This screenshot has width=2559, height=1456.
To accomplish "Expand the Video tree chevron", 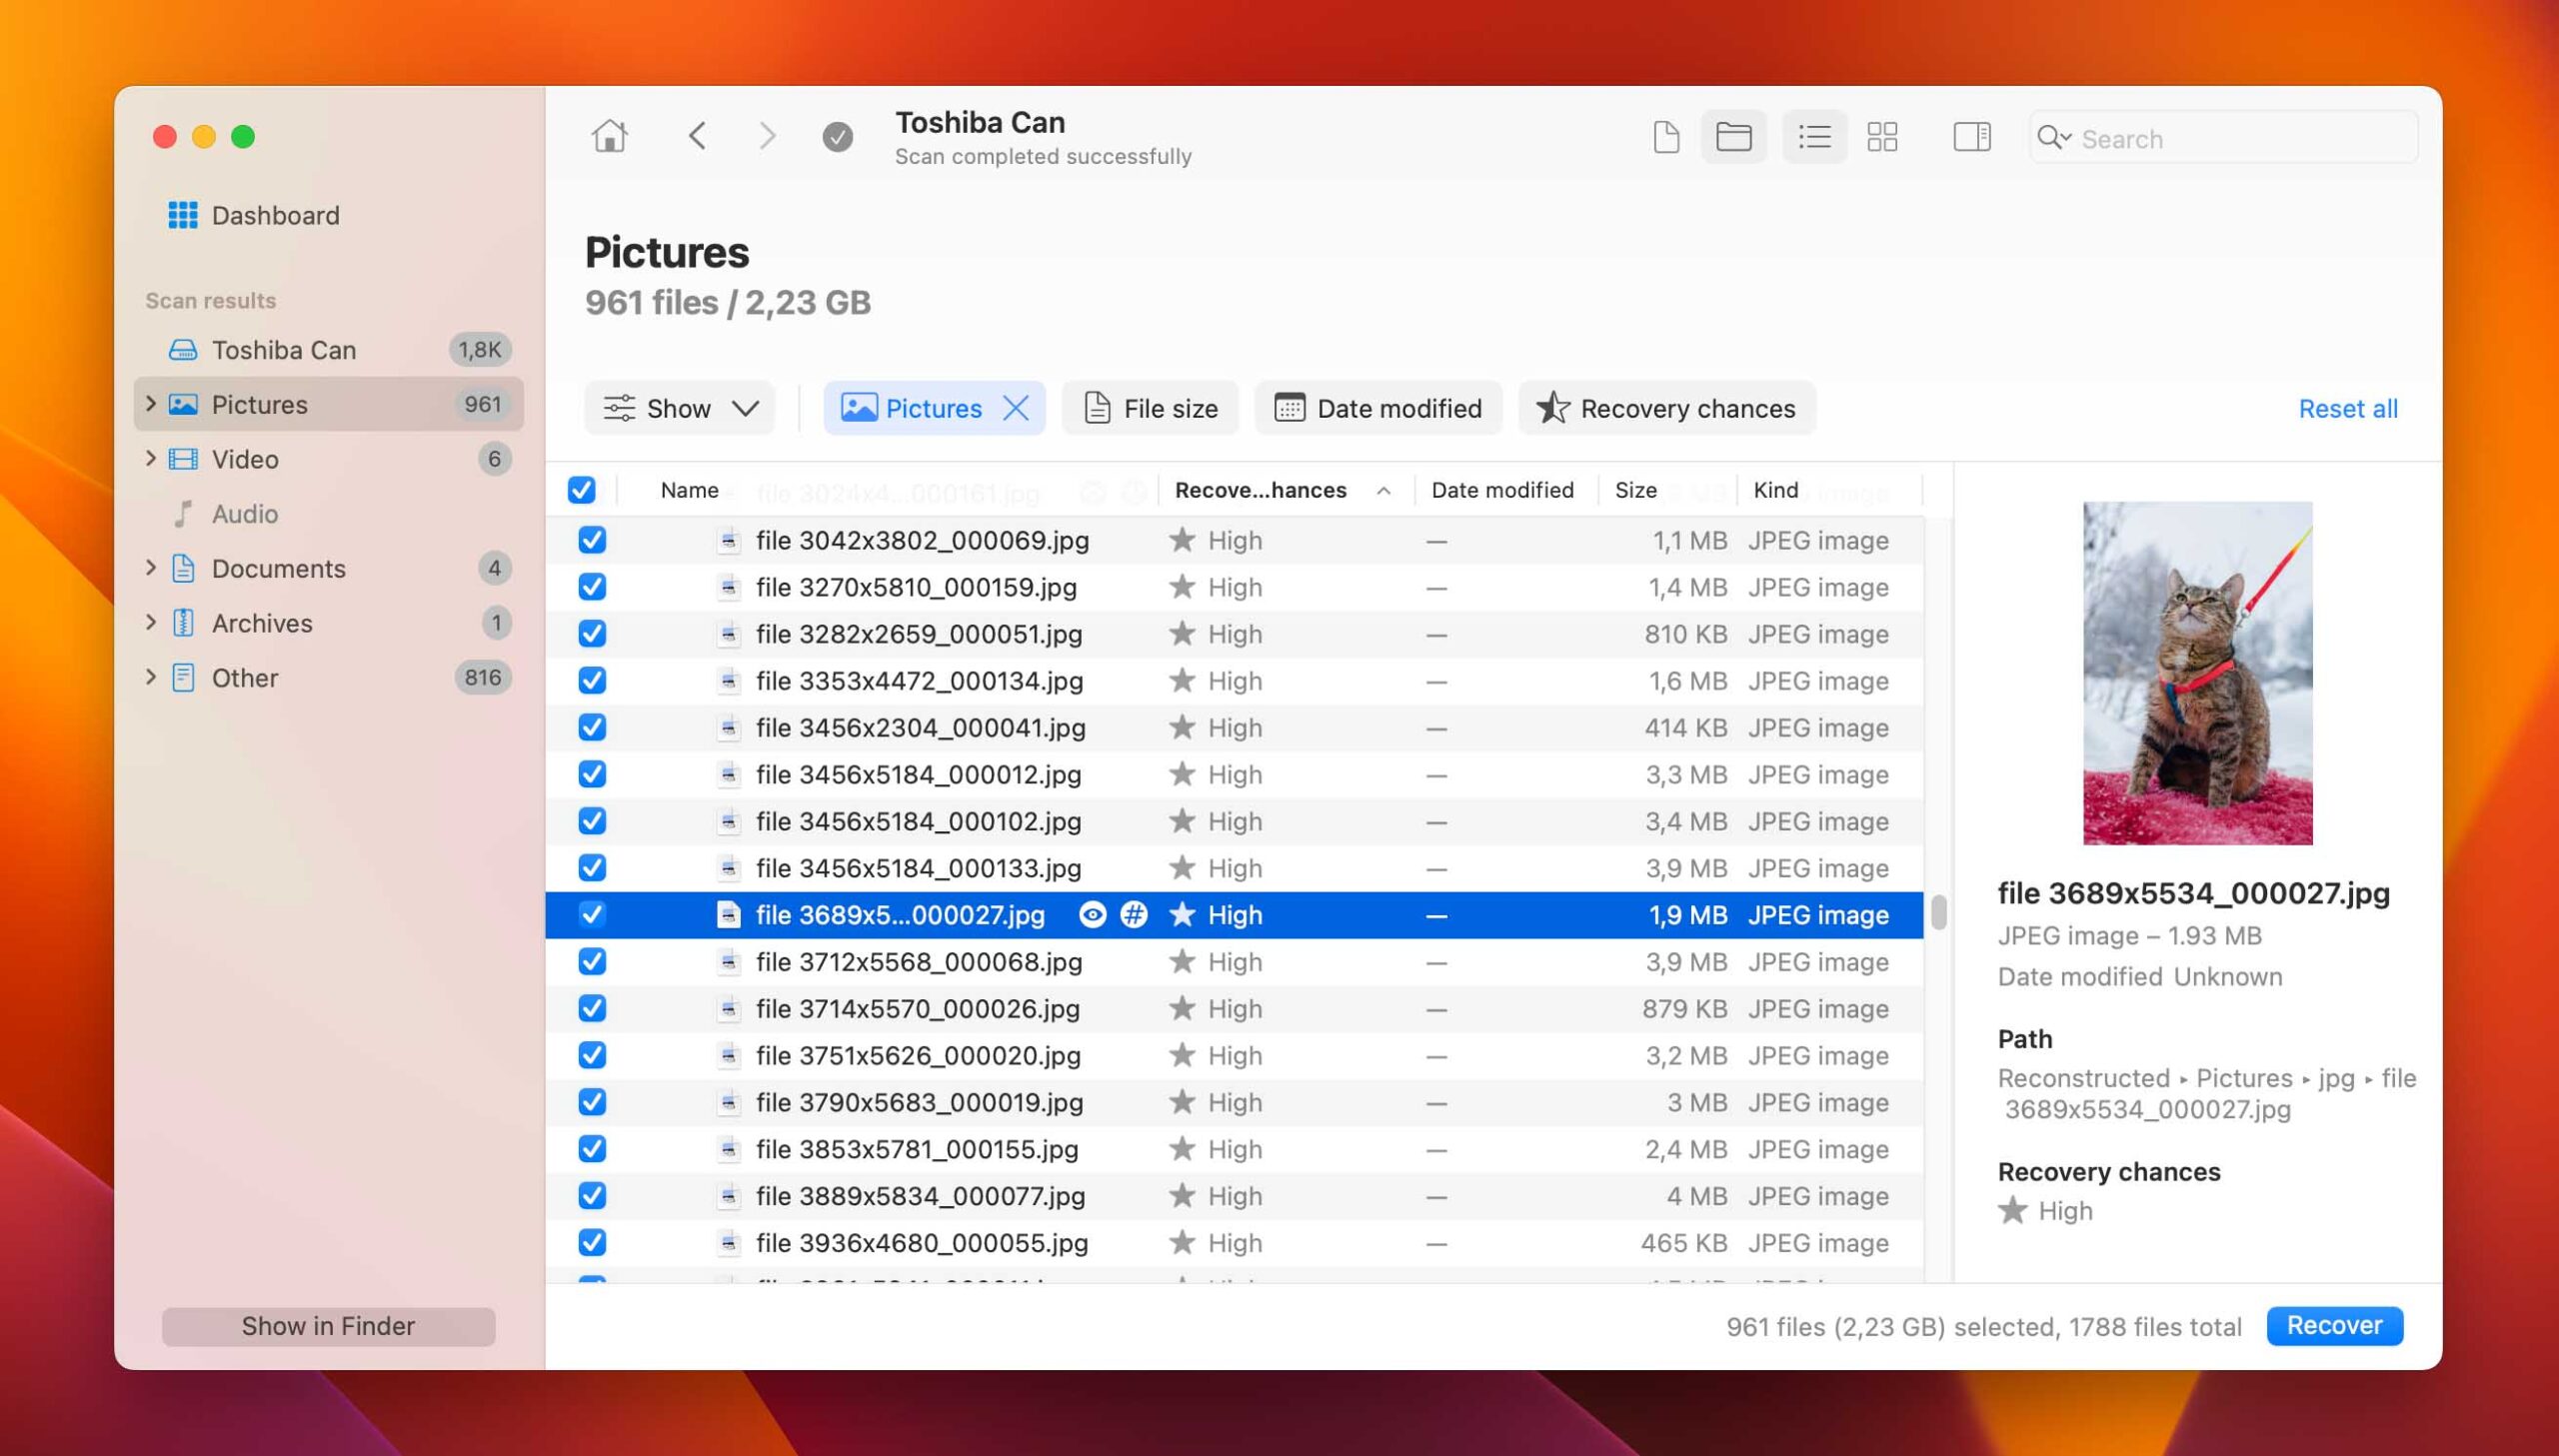I will (151, 458).
